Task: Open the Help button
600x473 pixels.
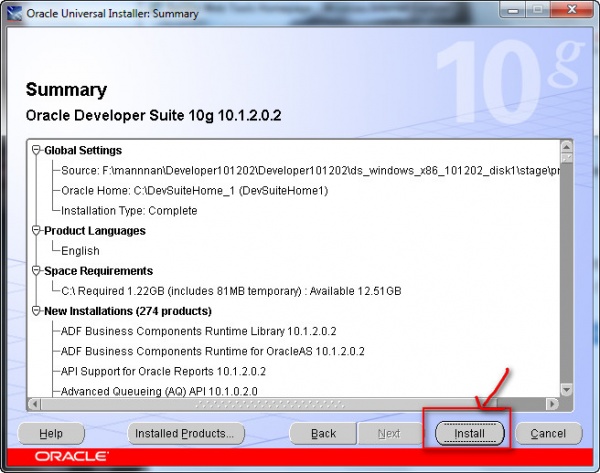Action: click(51, 433)
